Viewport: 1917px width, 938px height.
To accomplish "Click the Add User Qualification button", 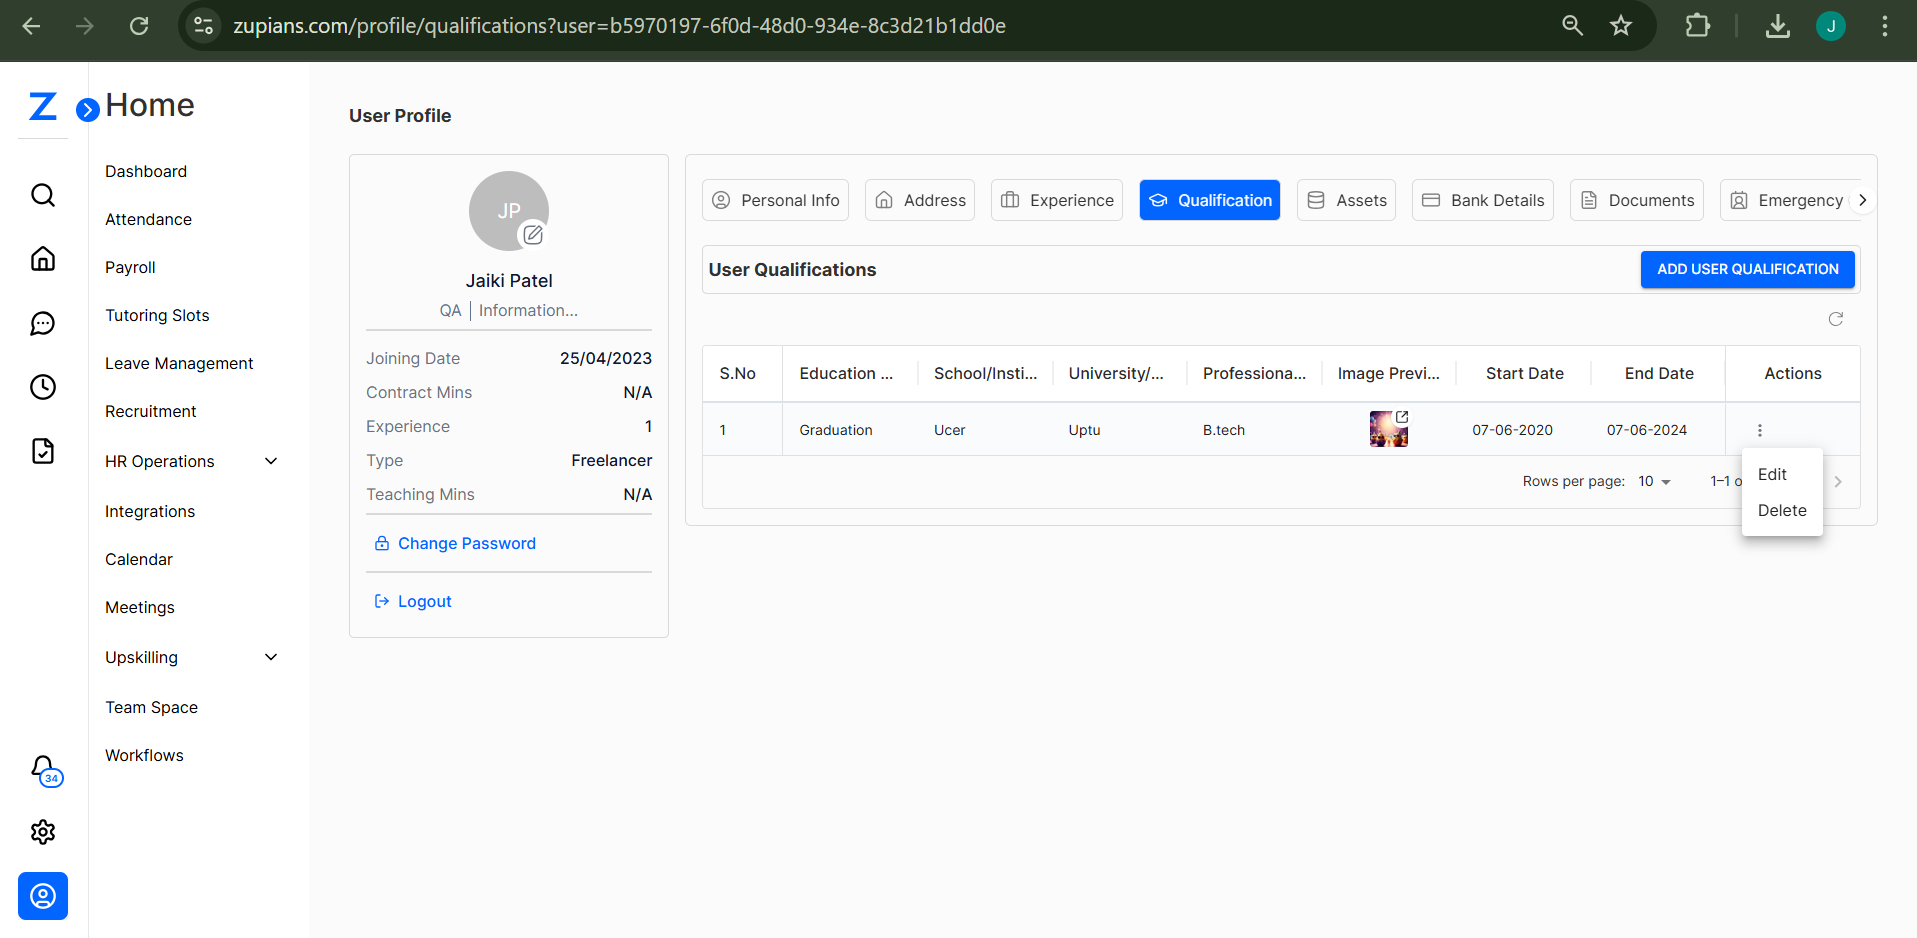I will 1747,269.
